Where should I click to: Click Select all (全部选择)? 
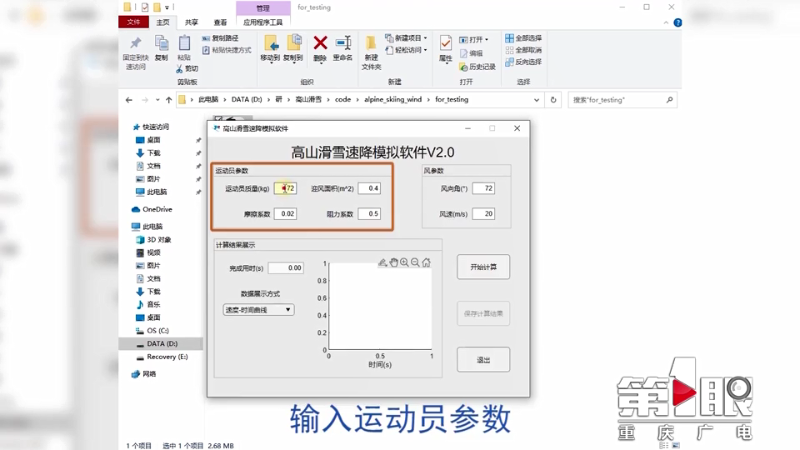coord(523,38)
